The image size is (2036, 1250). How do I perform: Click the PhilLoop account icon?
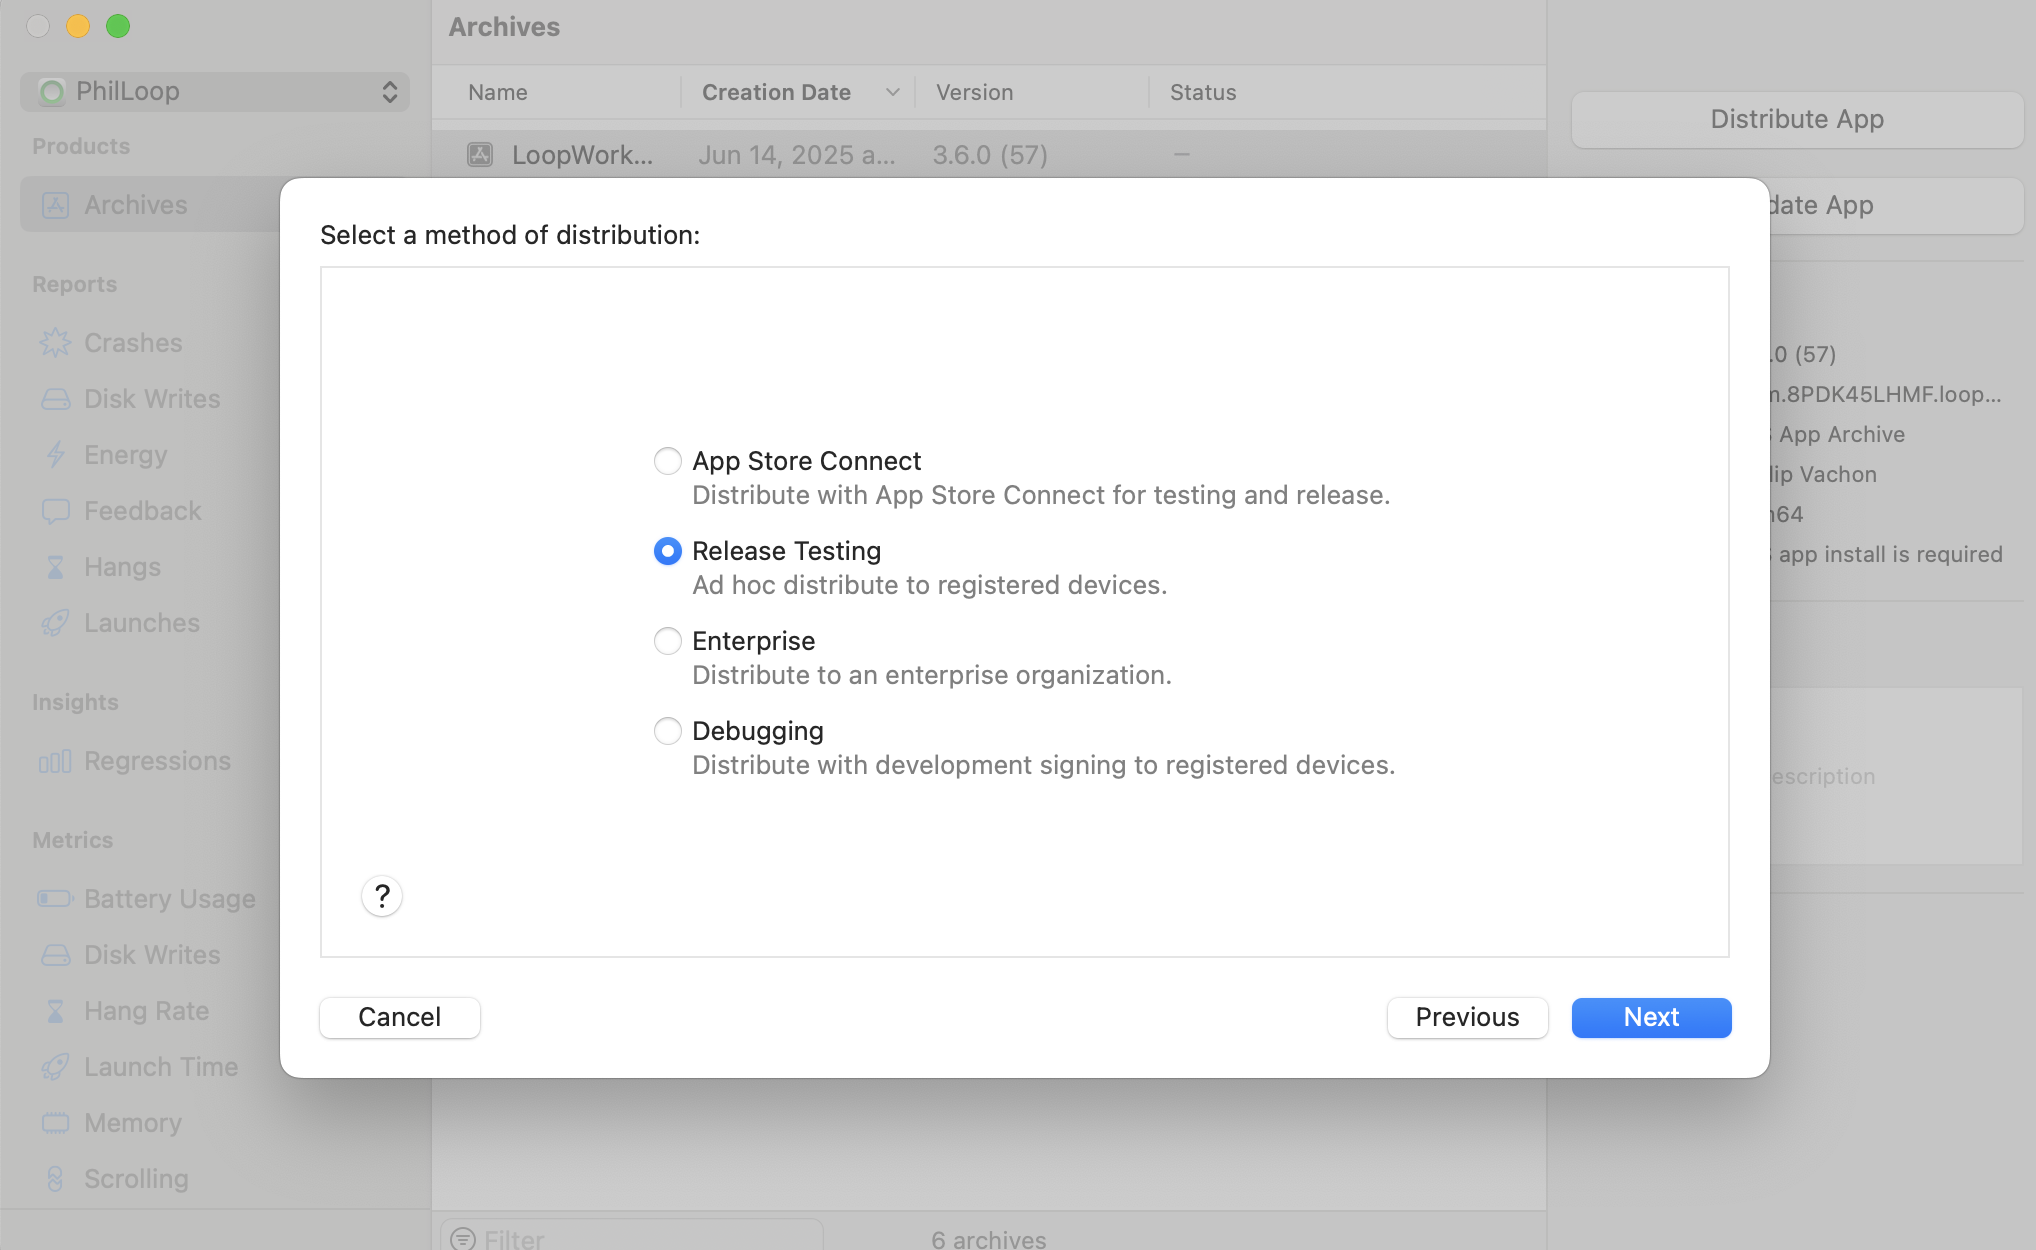click(52, 91)
